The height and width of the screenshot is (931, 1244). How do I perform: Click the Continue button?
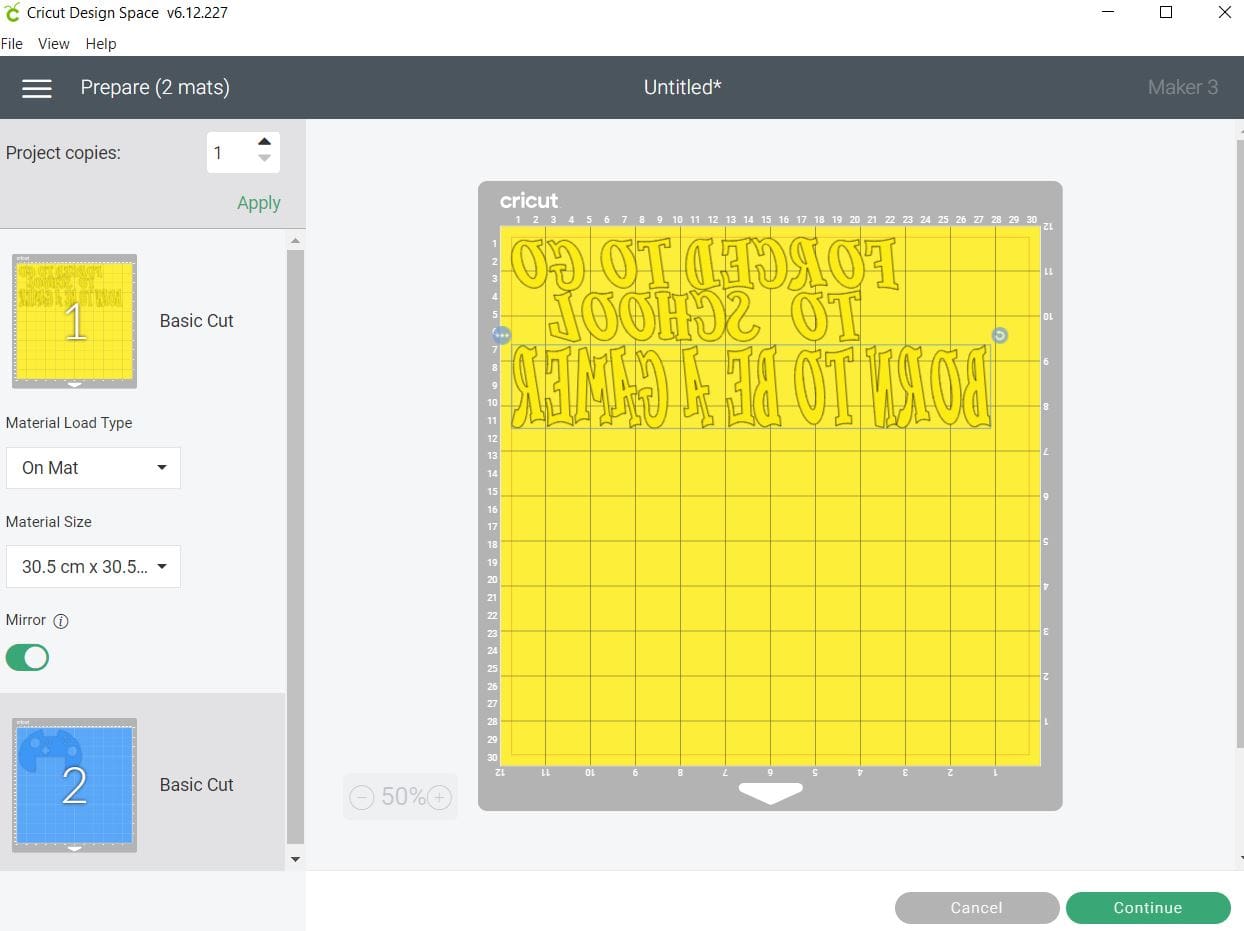[x=1148, y=908]
